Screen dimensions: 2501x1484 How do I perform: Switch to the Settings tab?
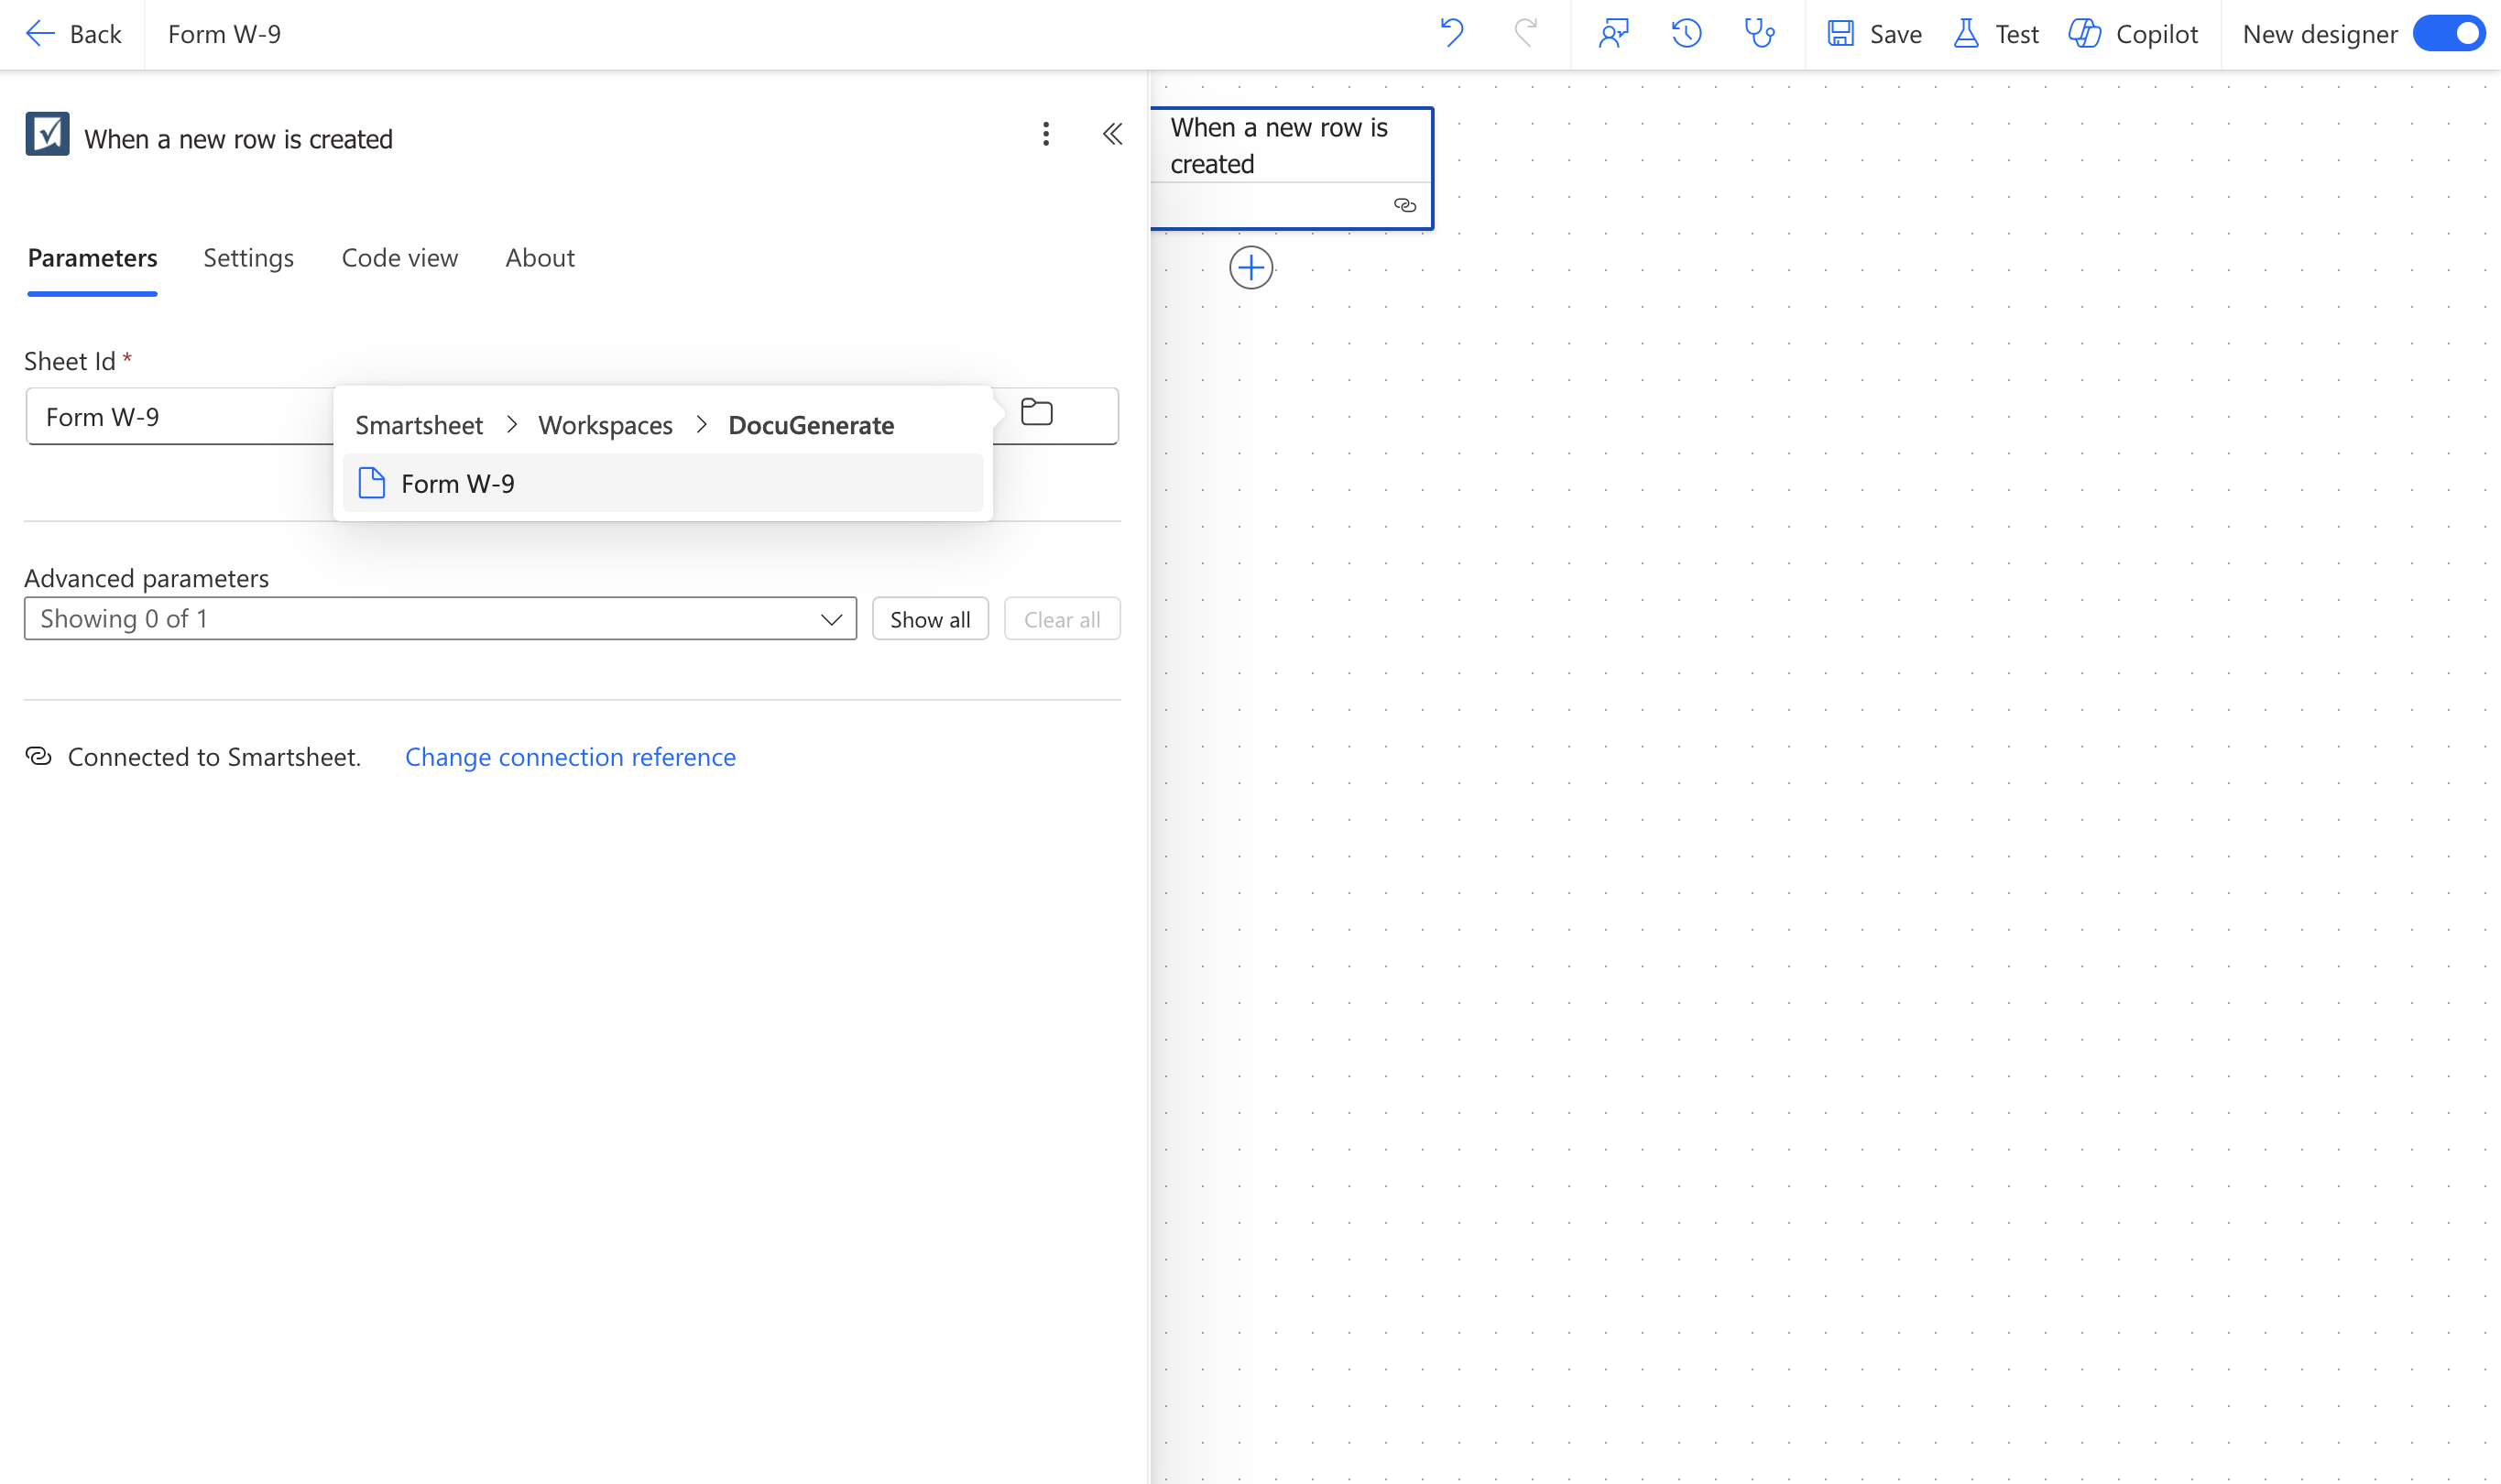coord(248,258)
